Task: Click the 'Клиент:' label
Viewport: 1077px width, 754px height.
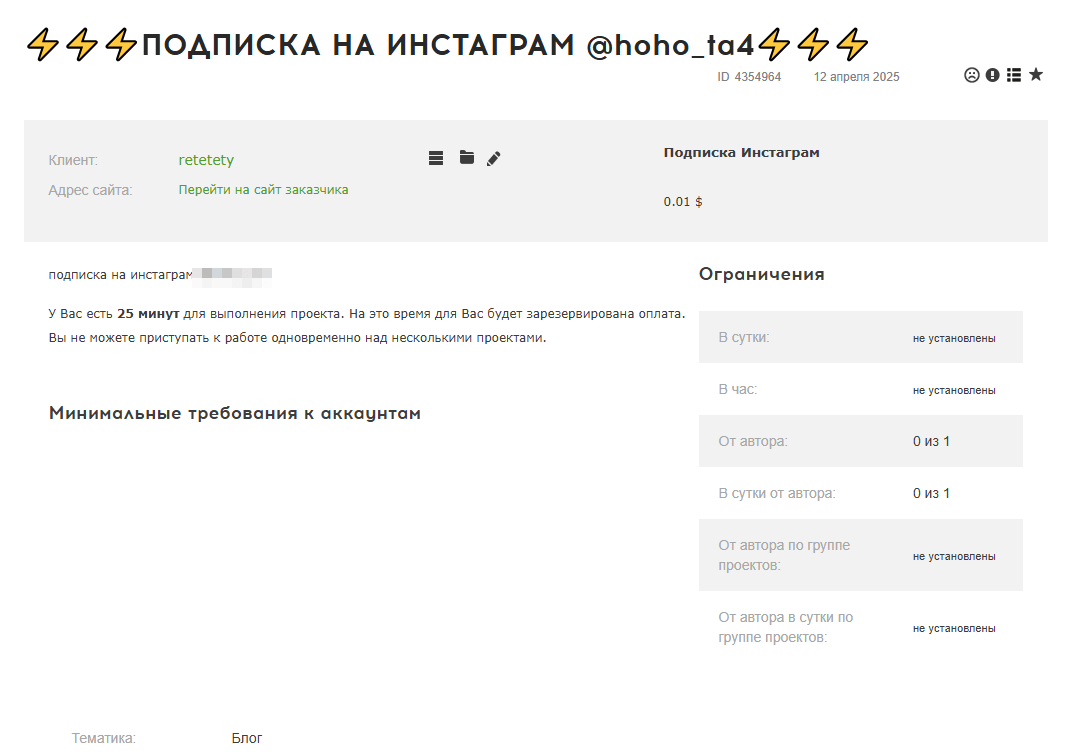Action: (73, 160)
